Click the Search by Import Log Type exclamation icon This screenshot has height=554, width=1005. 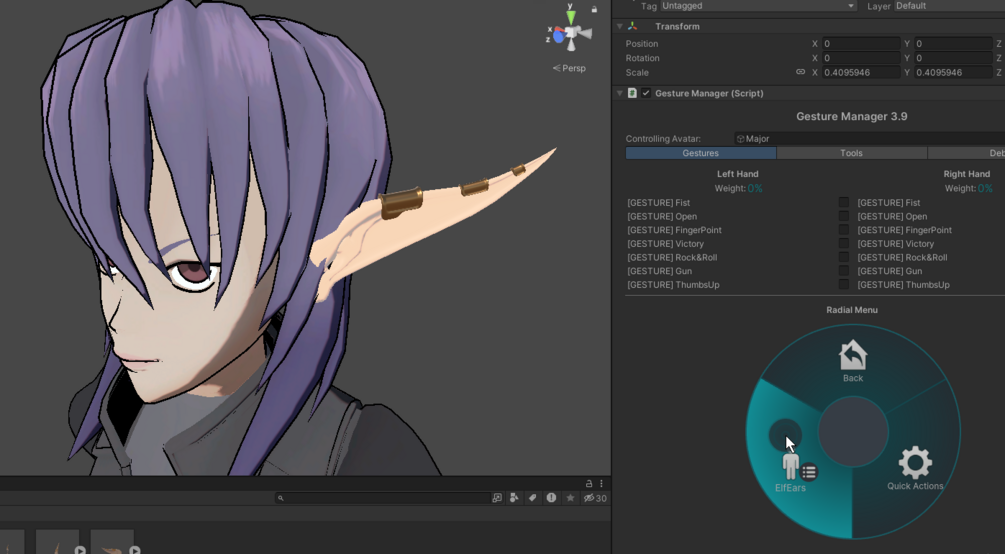[551, 498]
